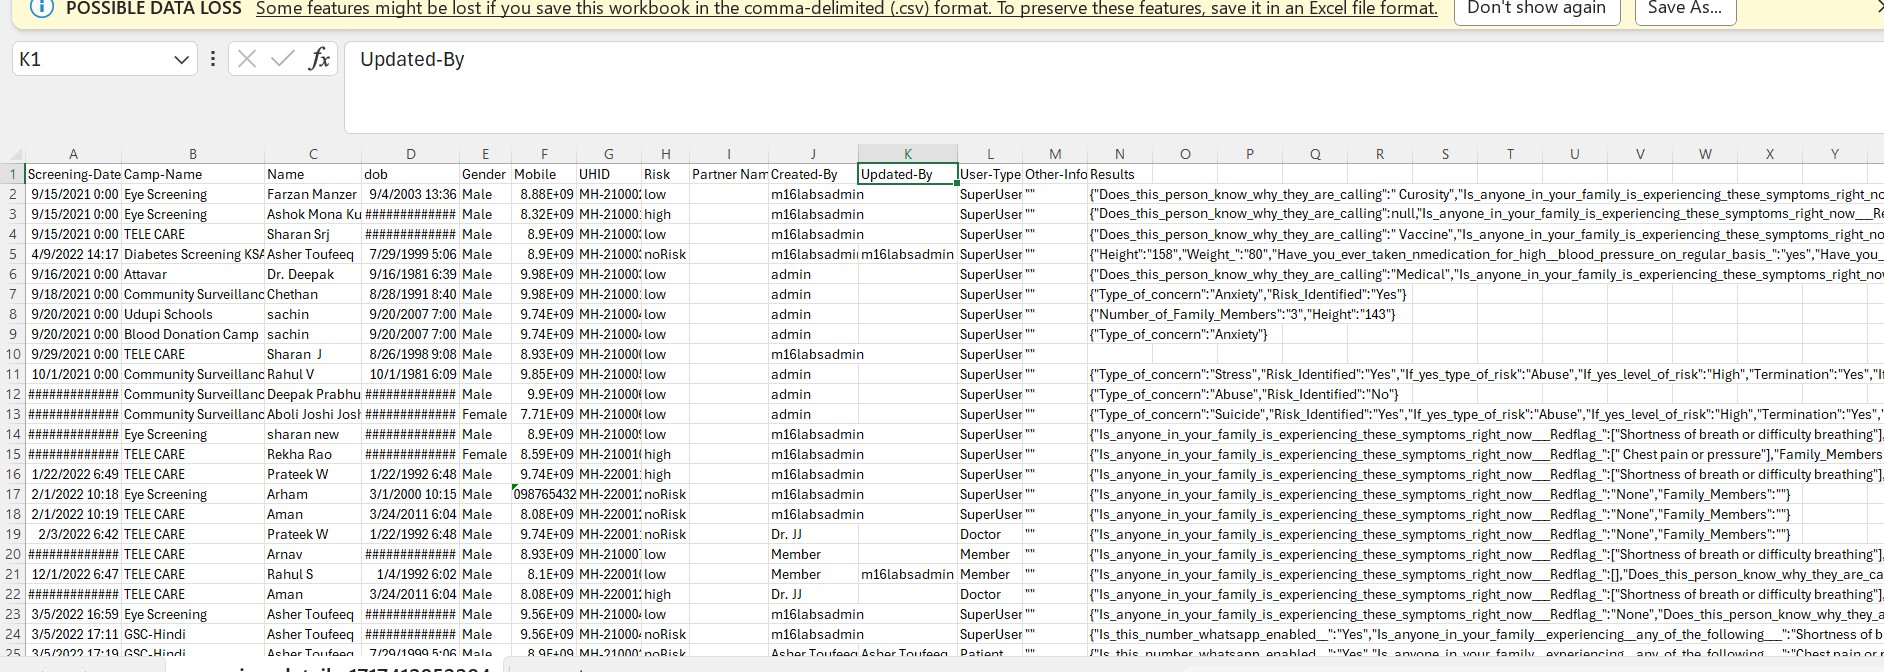This screenshot has width=1884, height=672.
Task: Click the high risk cell in row 3
Action: click(665, 214)
